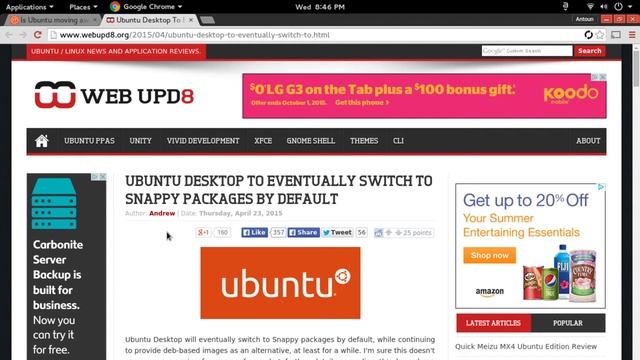The image size is (640, 360).
Task: Click the 25 points Reddit score
Action: 417,233
